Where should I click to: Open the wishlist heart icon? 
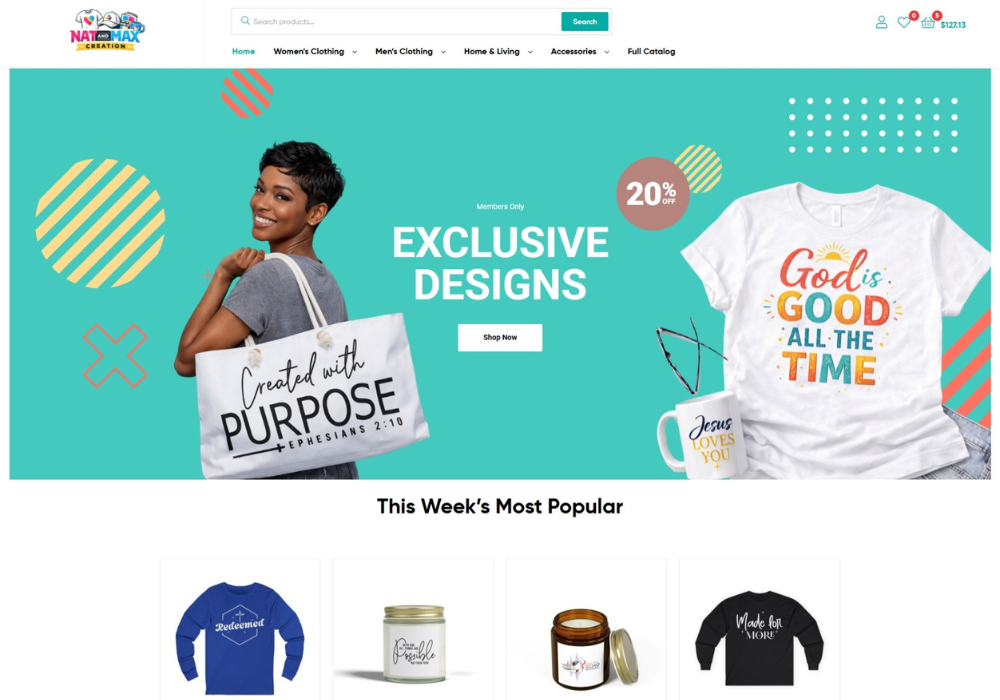click(x=904, y=22)
